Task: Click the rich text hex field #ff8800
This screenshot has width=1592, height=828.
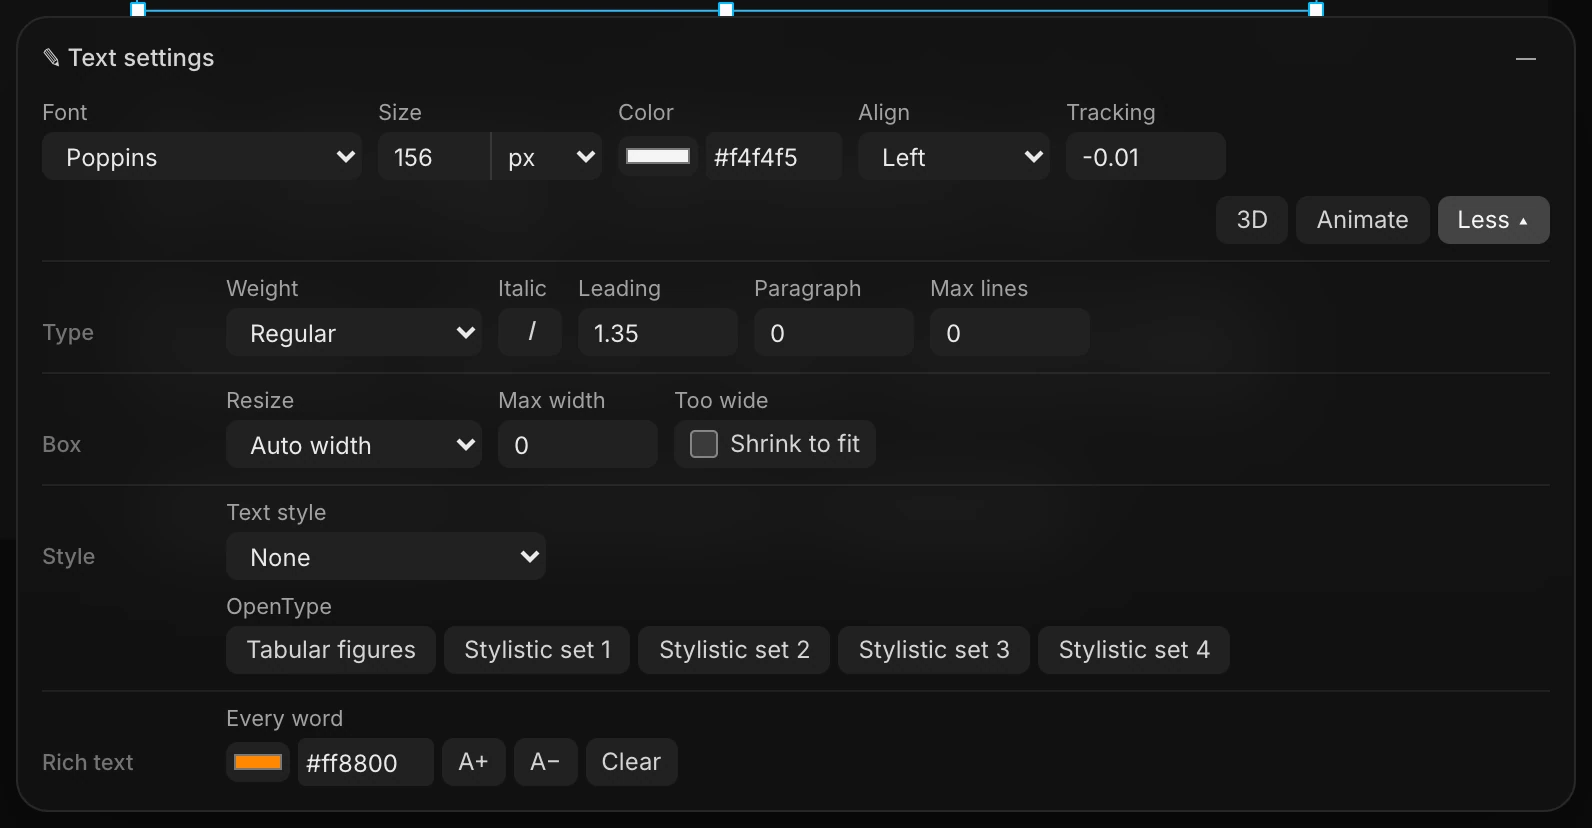Action: click(366, 762)
